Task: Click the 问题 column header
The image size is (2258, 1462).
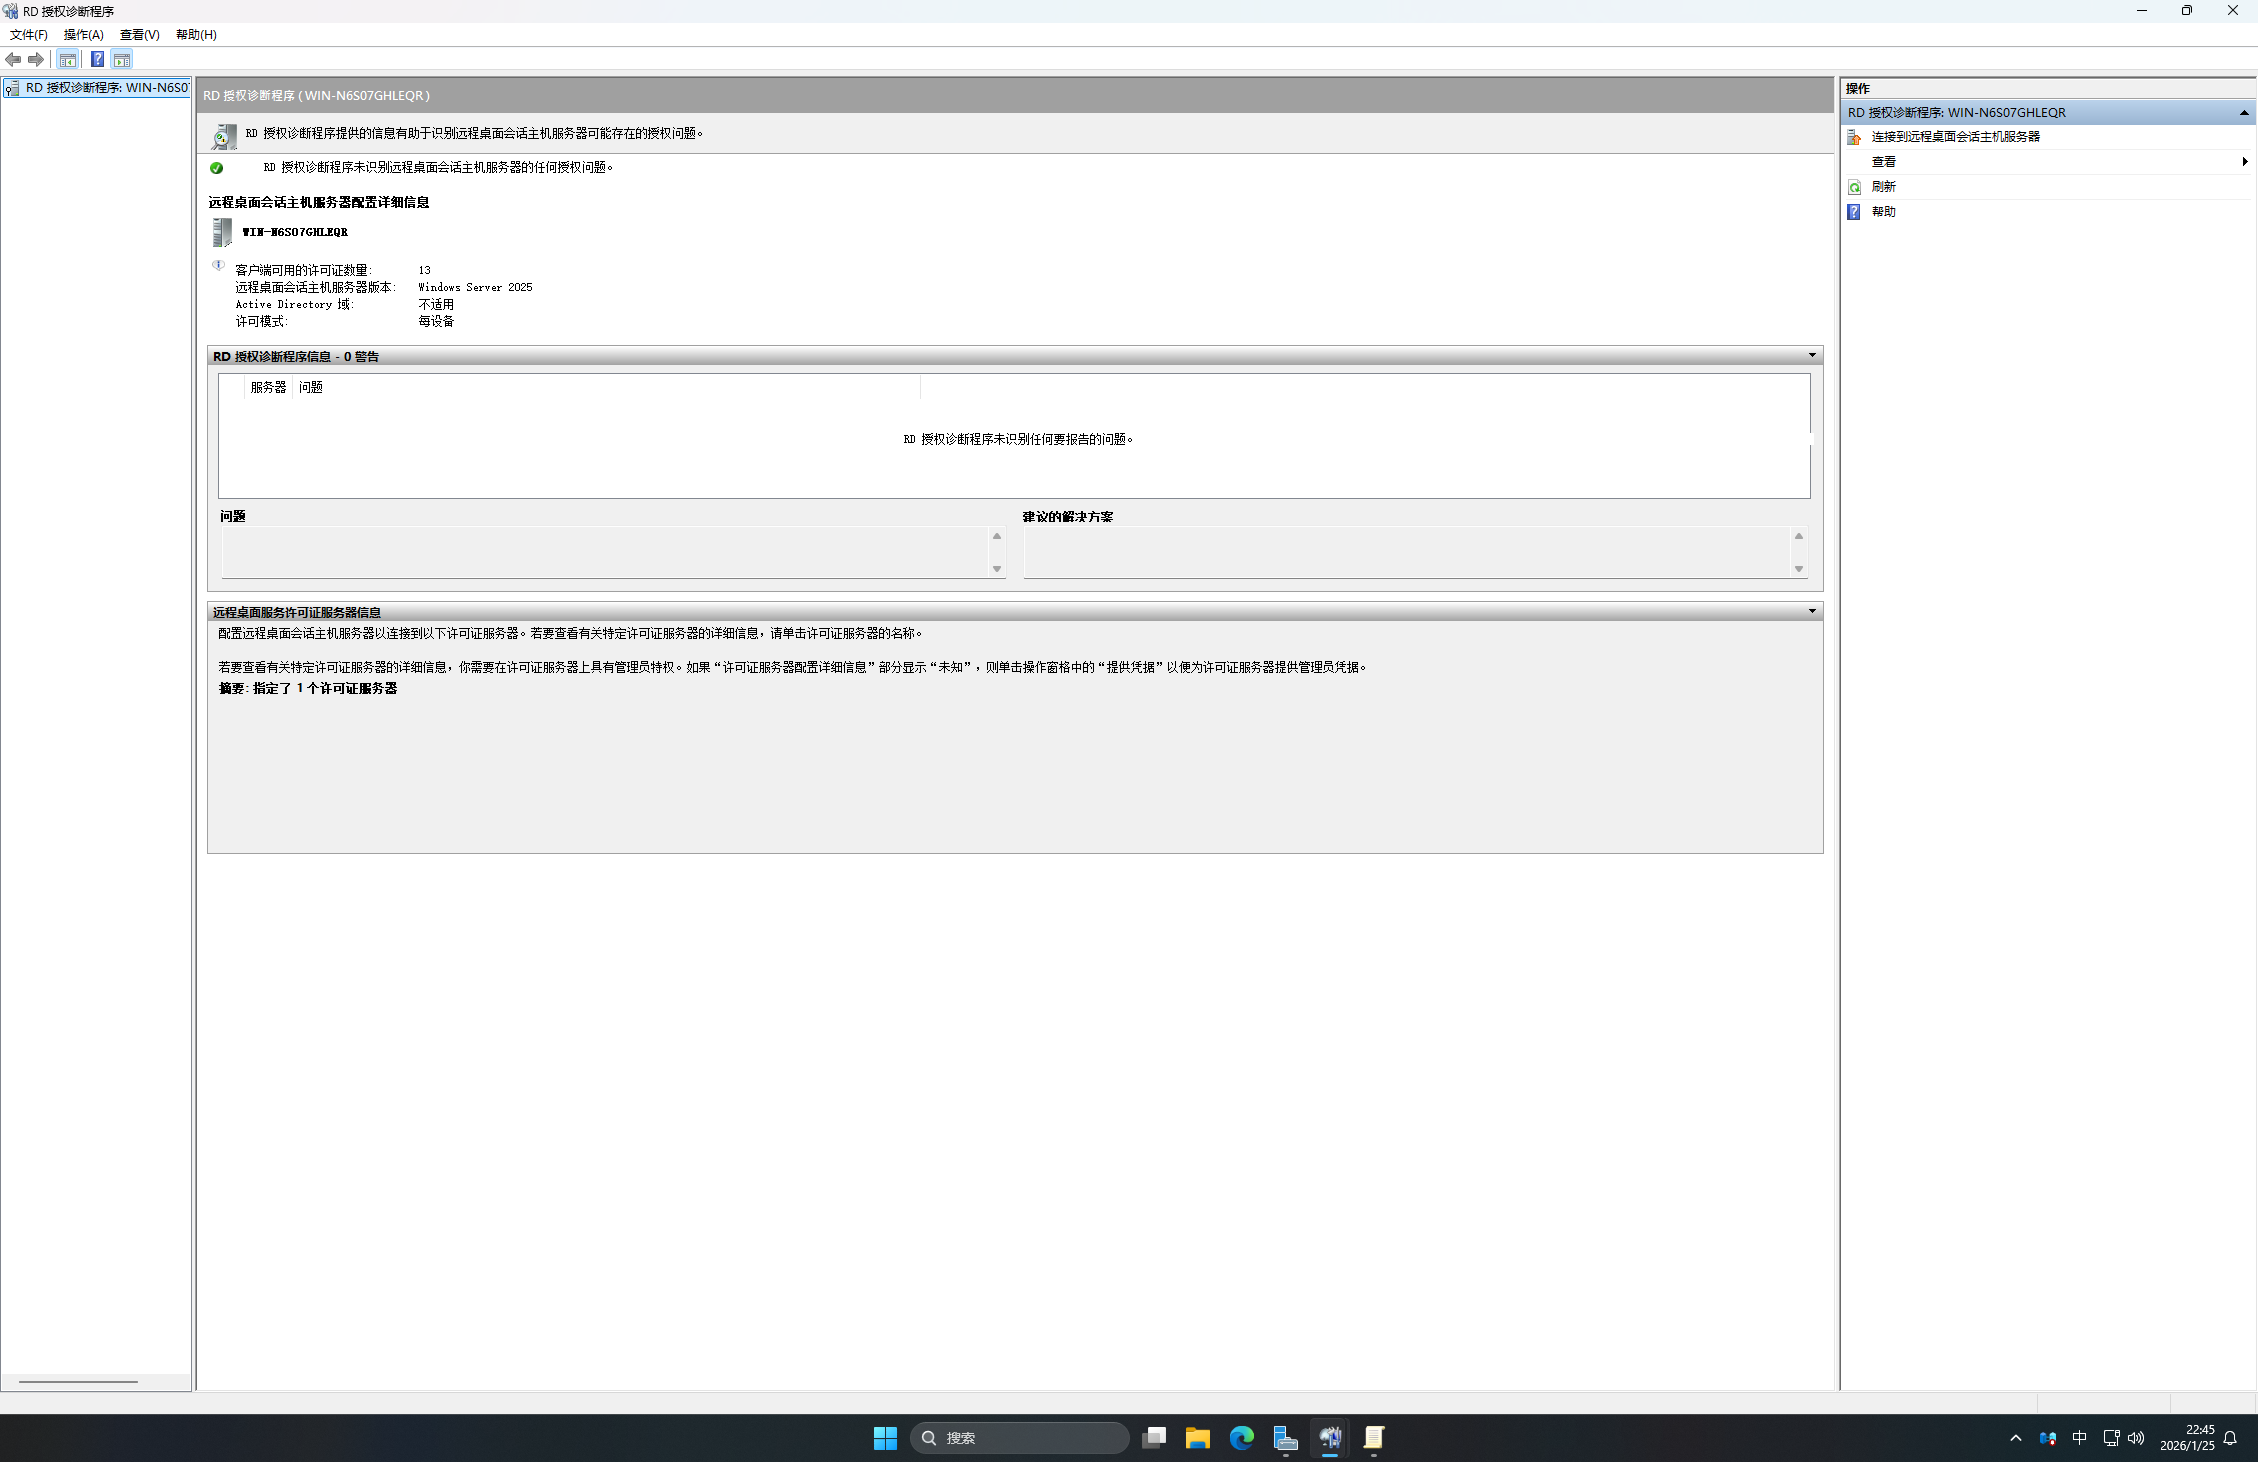Action: coord(311,388)
